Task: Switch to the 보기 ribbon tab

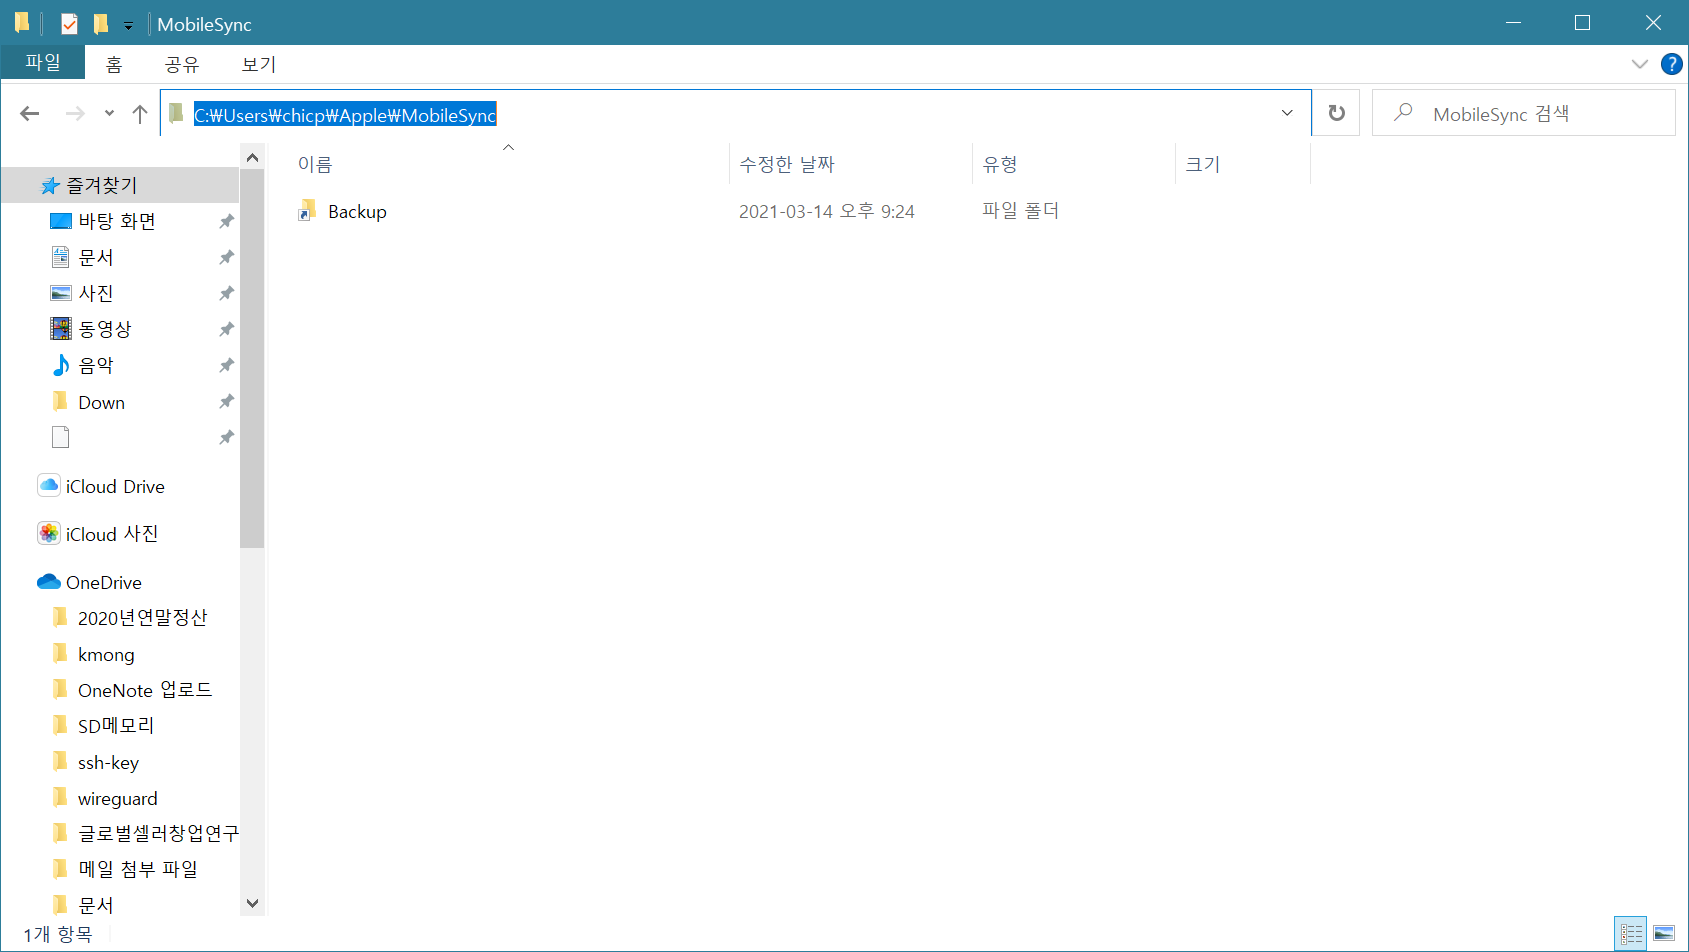Action: tap(258, 64)
